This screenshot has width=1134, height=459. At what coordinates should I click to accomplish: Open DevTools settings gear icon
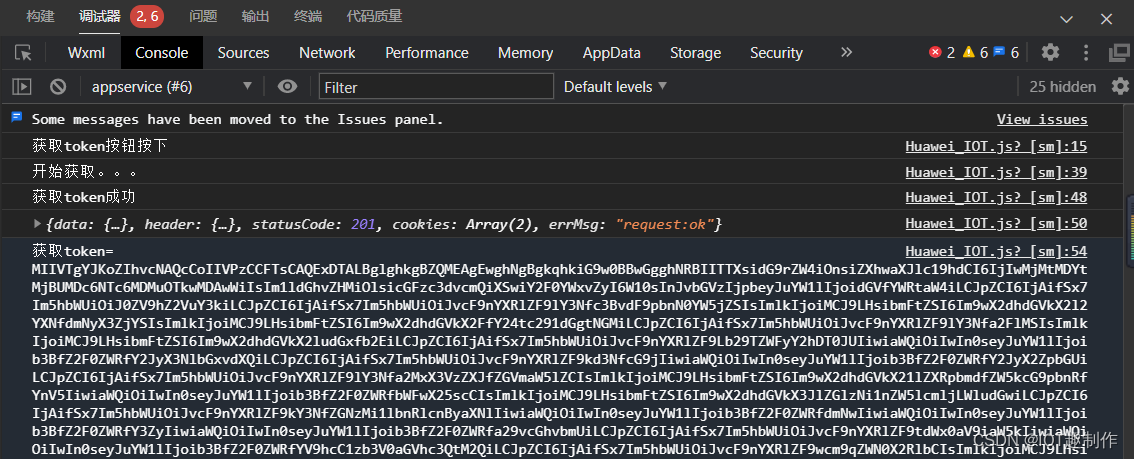coord(1050,52)
